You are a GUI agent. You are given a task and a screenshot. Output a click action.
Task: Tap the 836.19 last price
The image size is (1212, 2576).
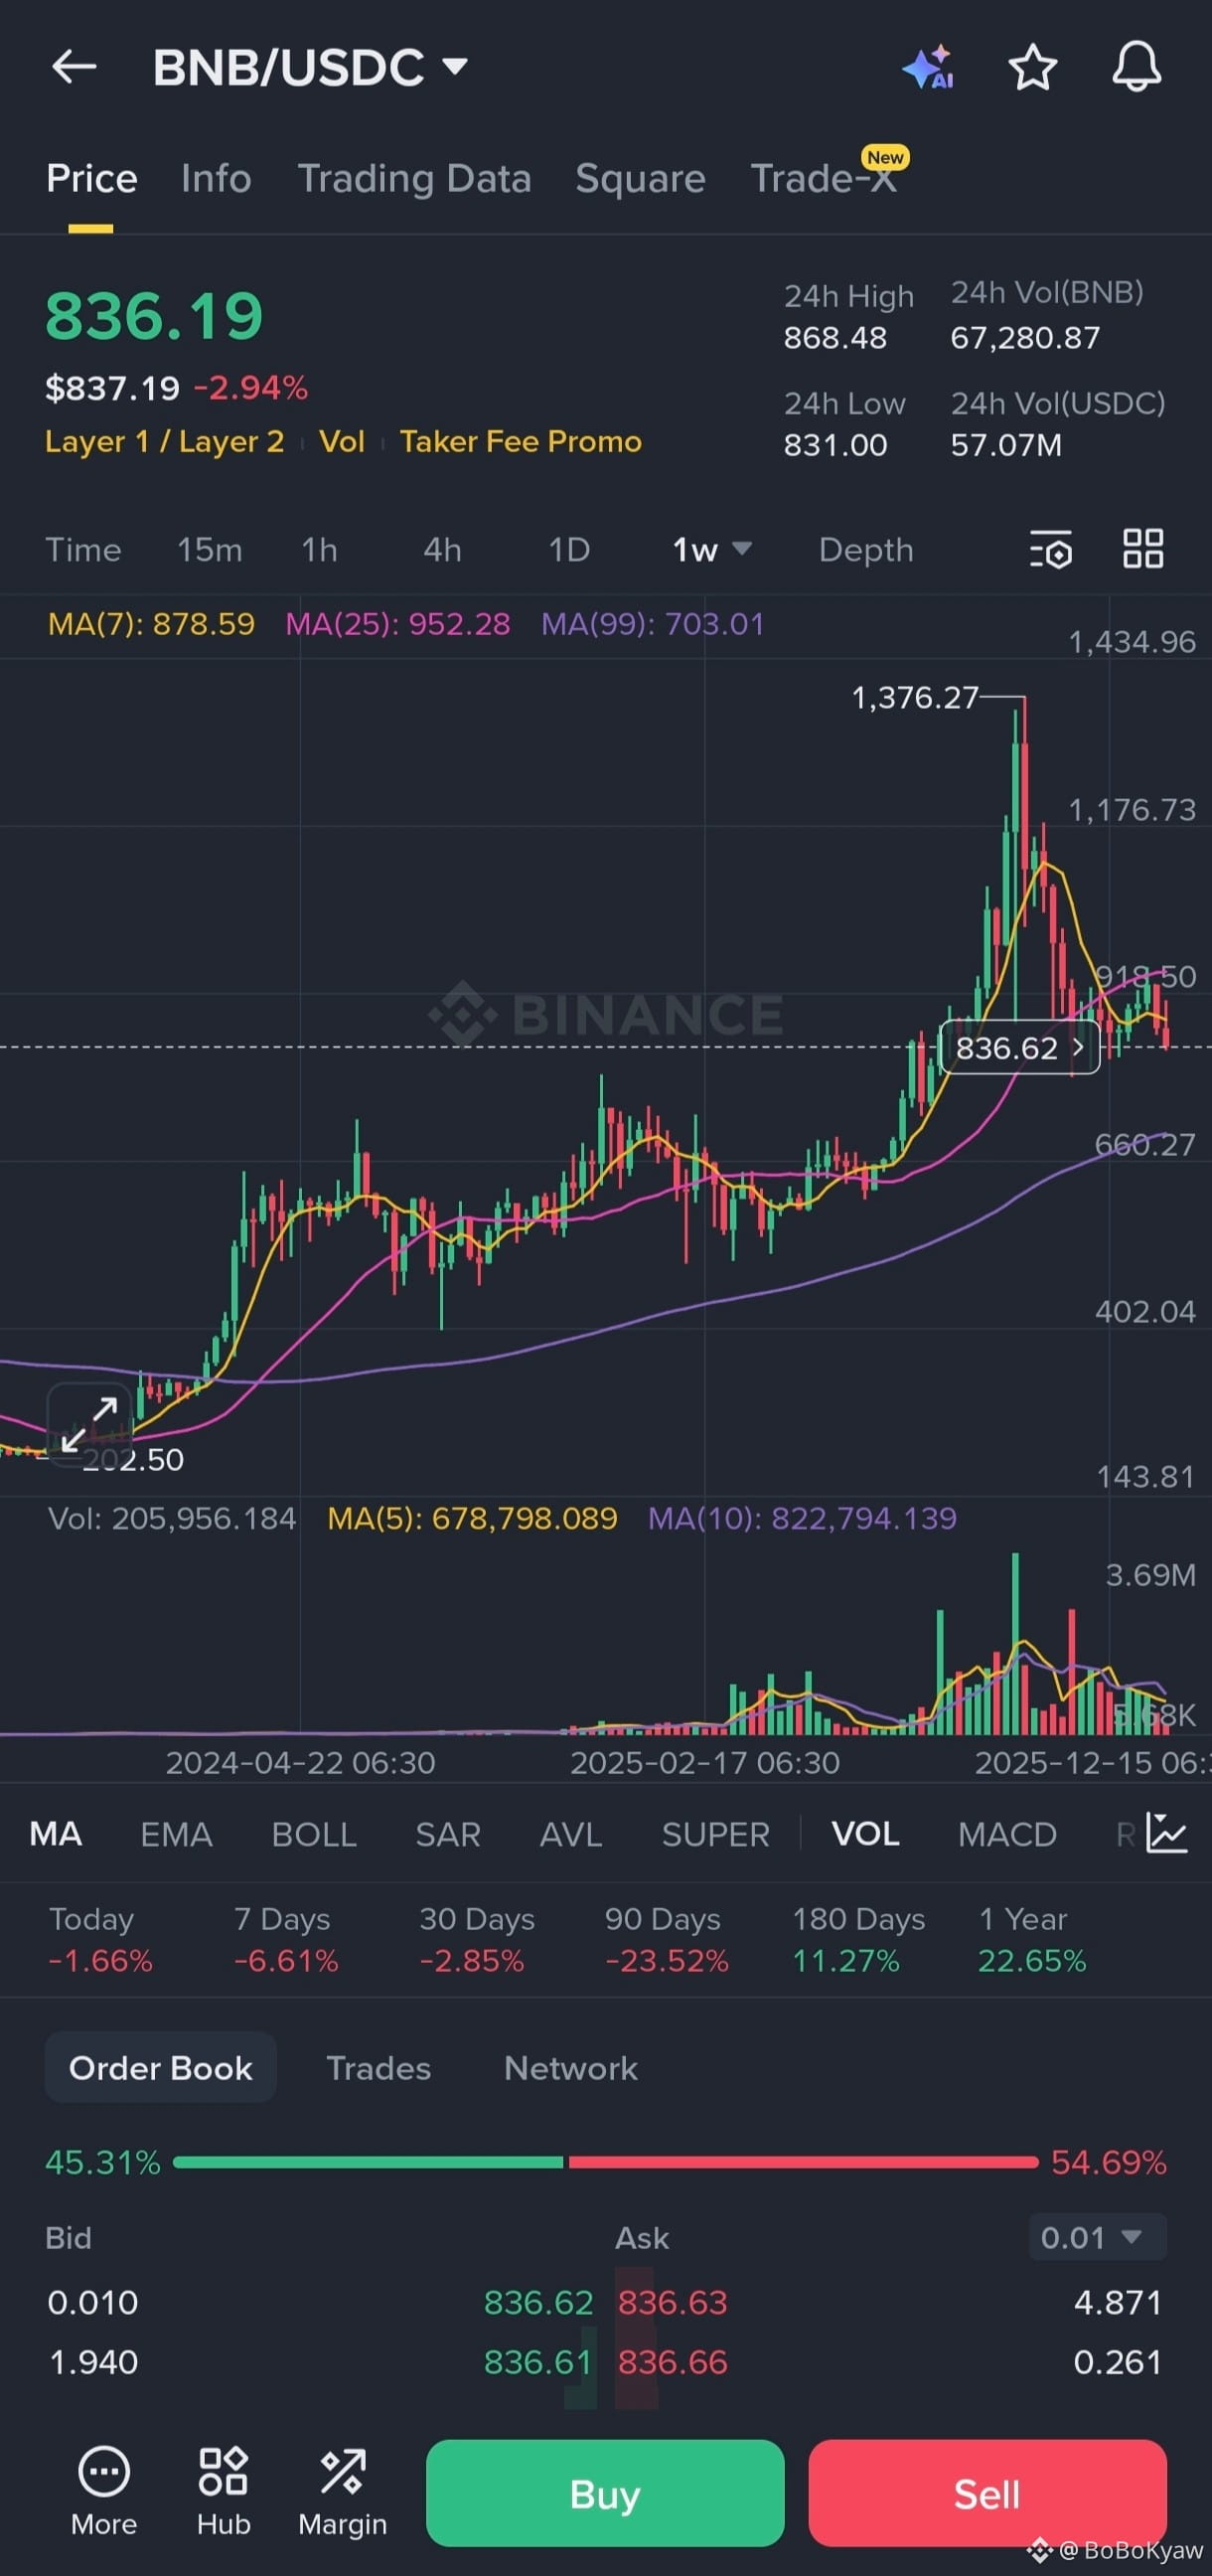coord(154,316)
